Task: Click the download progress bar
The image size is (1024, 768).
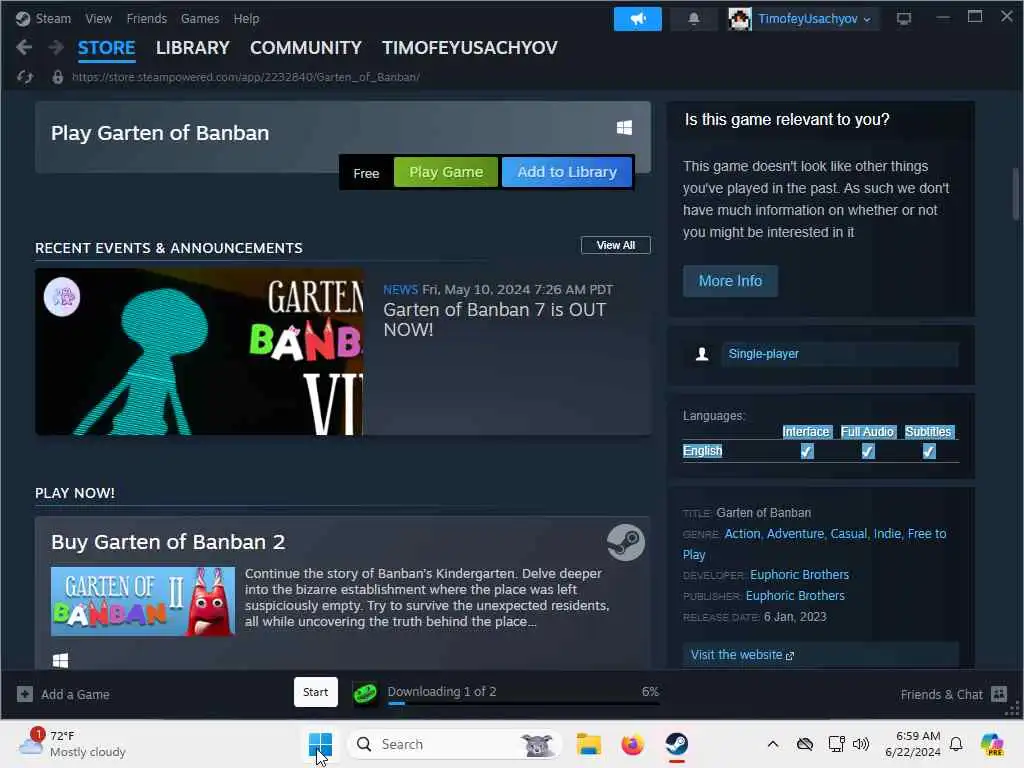Action: (523, 703)
